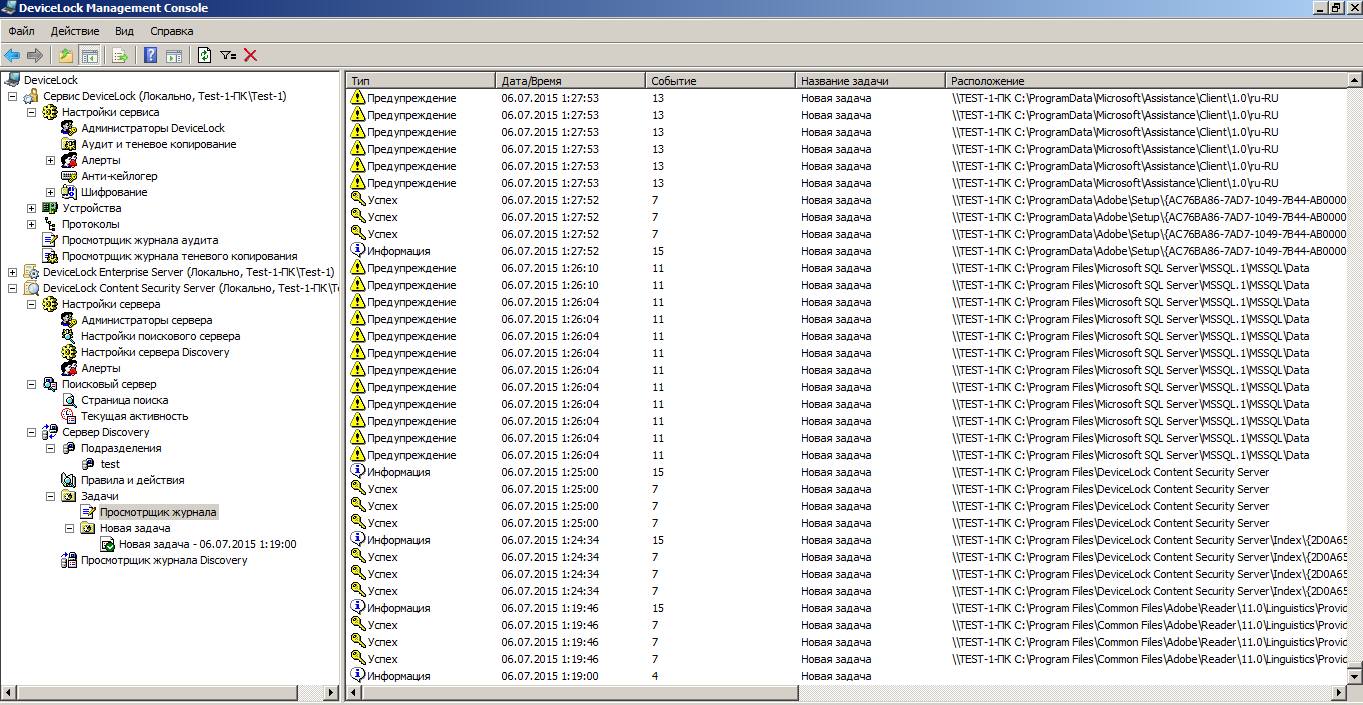Screen dimensions: 1363x705
Task: Toggle the Show/Hide console tree icon
Action: coord(90,56)
